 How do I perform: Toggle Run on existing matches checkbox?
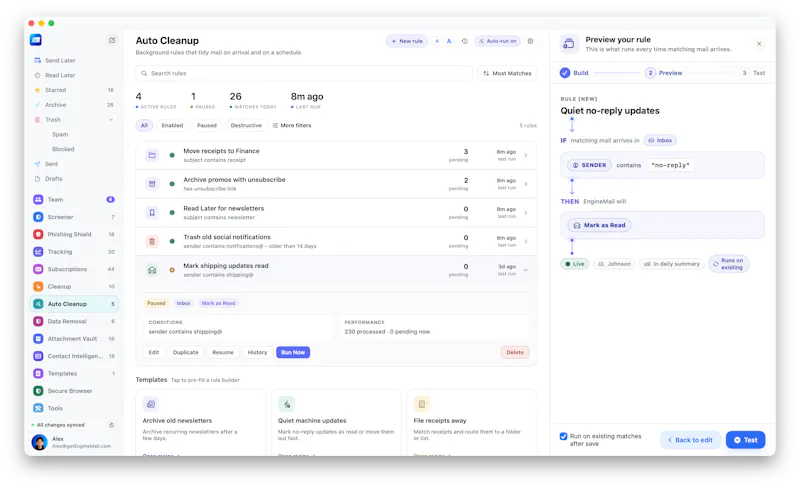pos(563,436)
